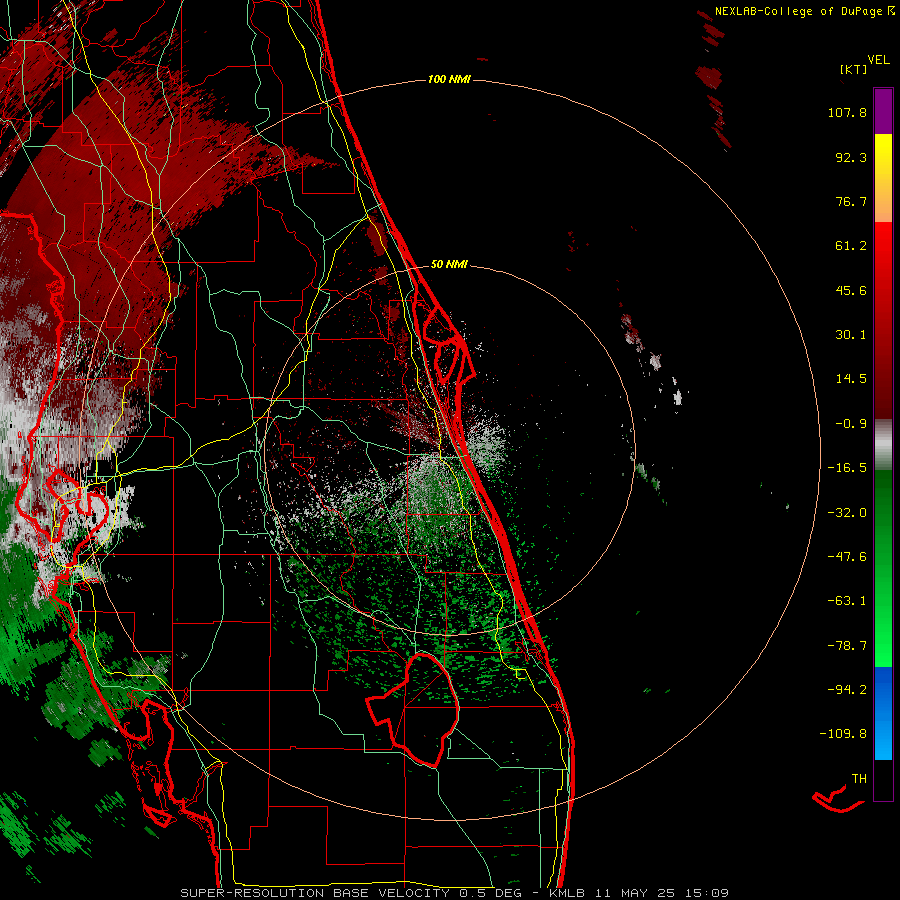Click the -0.9 velocity scale value
900x900 pixels.
(x=851, y=424)
